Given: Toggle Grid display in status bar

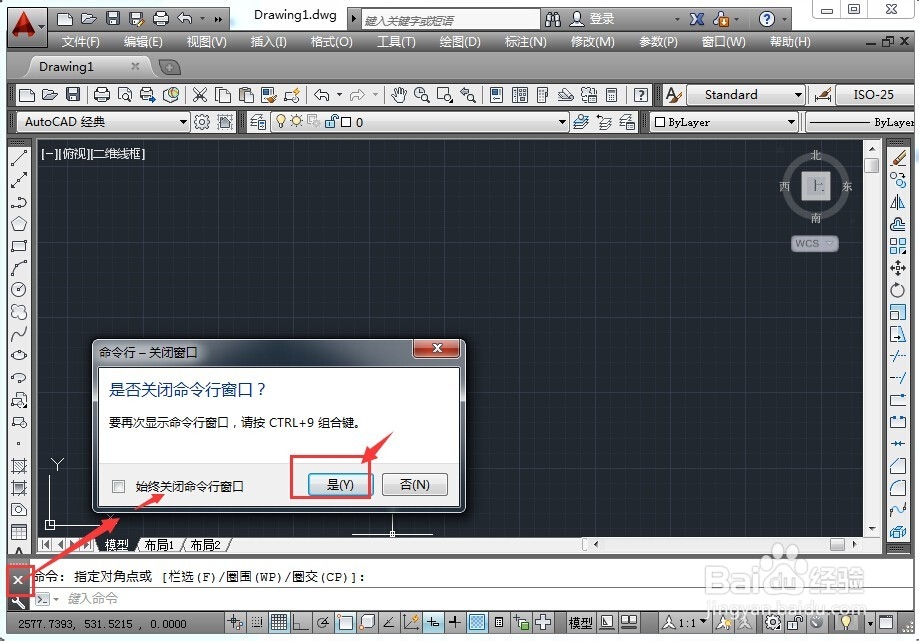Looking at the screenshot, I should [279, 623].
